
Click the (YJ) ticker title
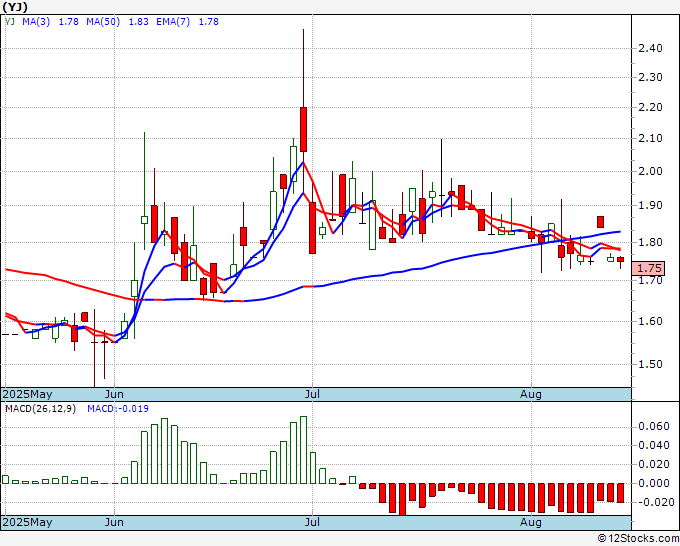[15, 7]
